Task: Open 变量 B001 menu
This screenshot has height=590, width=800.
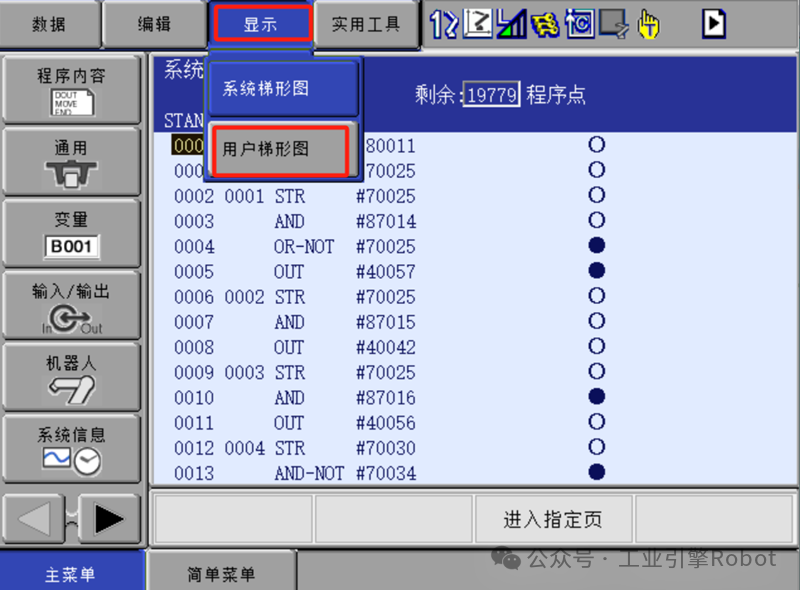Action: coord(71,233)
